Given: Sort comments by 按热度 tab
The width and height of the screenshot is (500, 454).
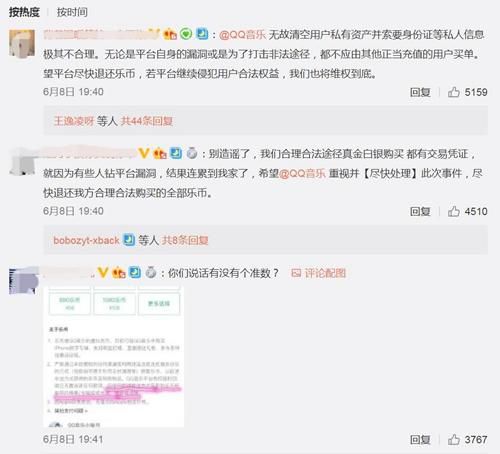Looking at the screenshot, I should point(24,12).
